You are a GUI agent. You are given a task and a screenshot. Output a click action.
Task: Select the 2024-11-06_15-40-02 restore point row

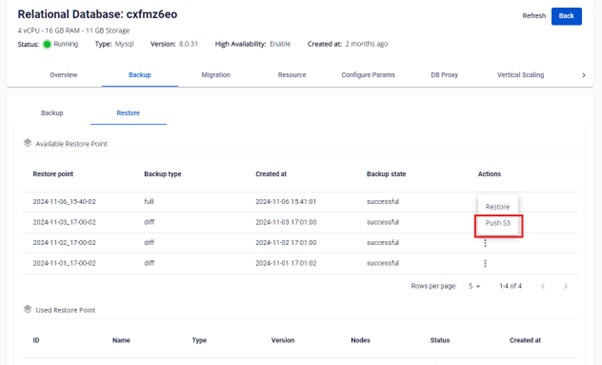tap(300, 202)
